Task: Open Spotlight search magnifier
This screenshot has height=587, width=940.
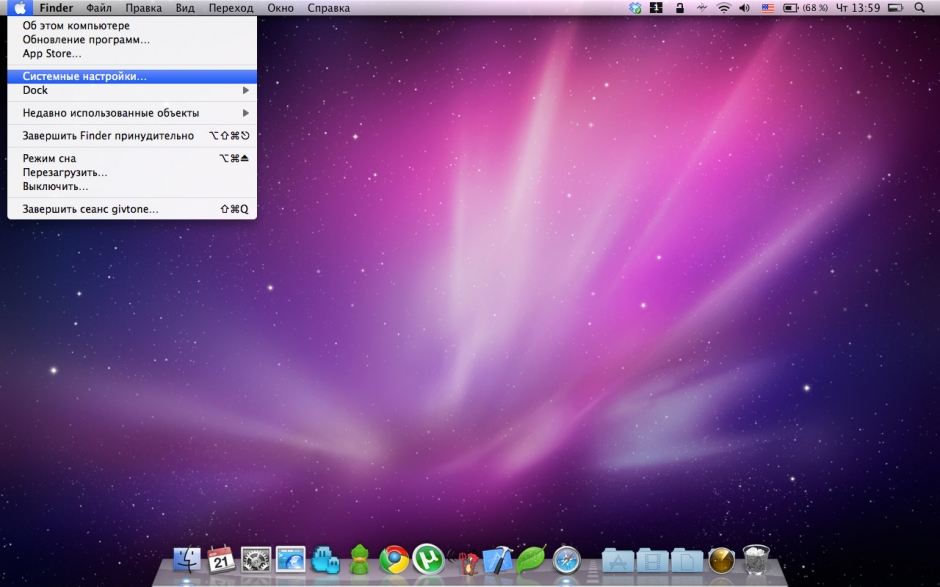Action: (920, 8)
